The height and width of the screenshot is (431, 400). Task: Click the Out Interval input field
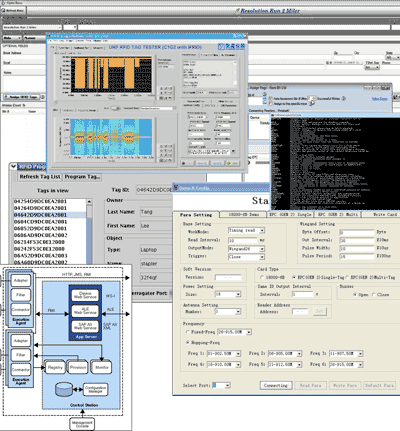click(x=357, y=240)
